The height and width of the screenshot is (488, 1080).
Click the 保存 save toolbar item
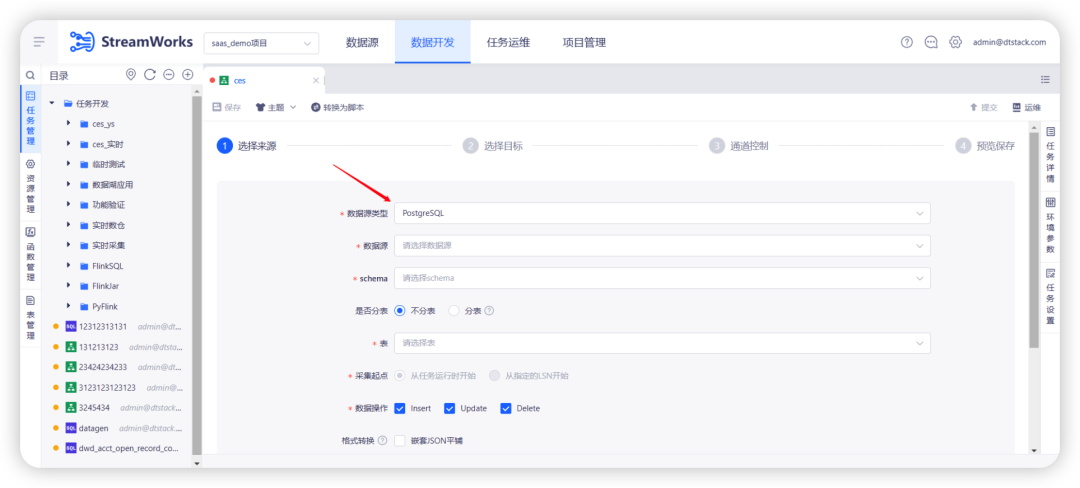click(227, 107)
